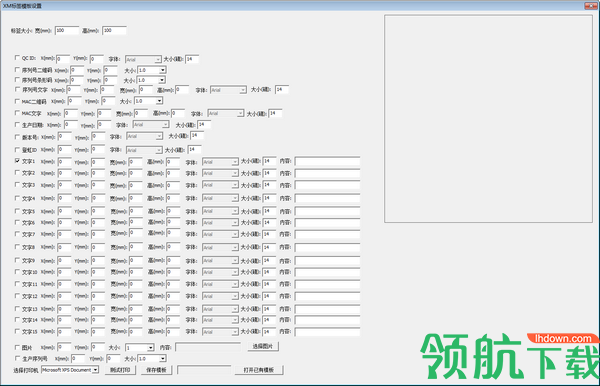This screenshot has width=600, height=386.
Task: Enable the QC ID checkbox
Action: (17, 58)
